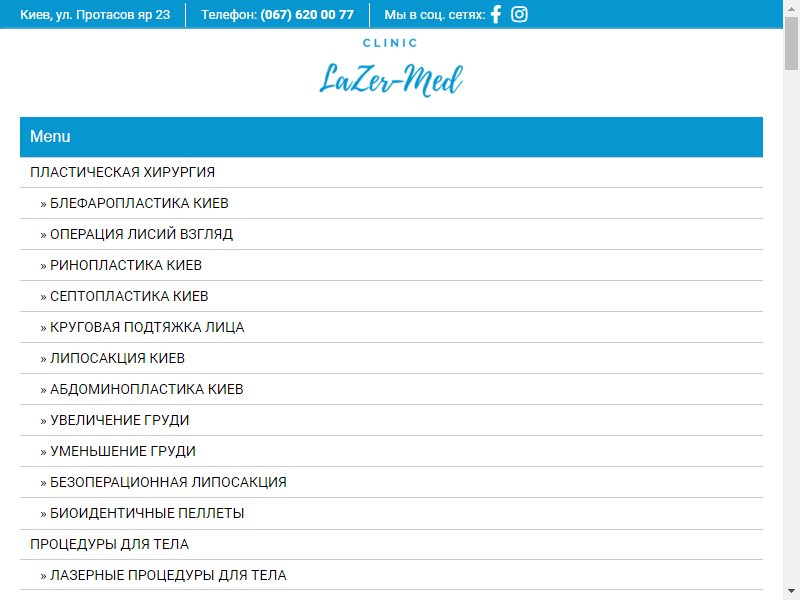800x600 pixels.
Task: Call the phone number (067) 620 00 77
Action: 307,14
